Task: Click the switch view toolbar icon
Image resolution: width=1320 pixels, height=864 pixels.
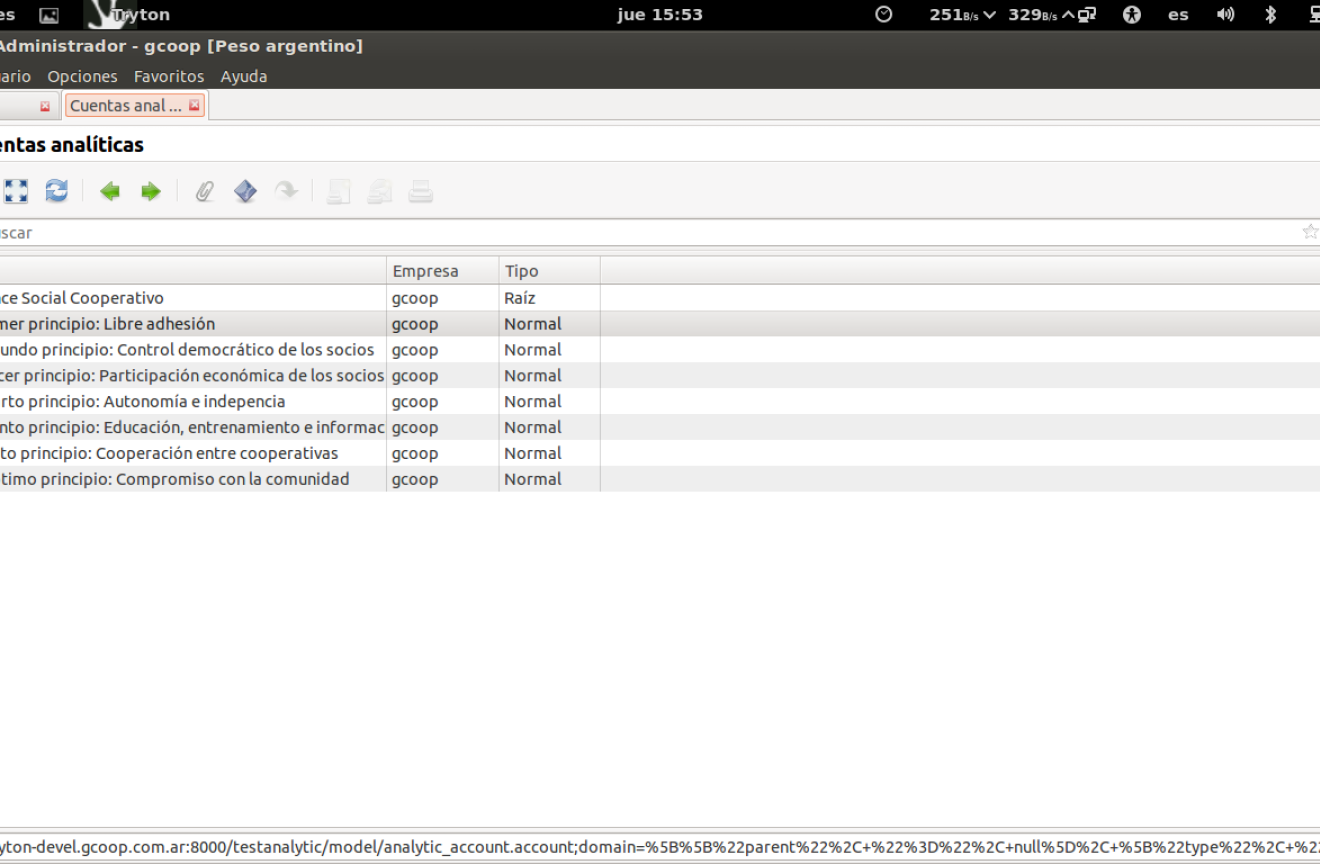Action: tap(15, 191)
